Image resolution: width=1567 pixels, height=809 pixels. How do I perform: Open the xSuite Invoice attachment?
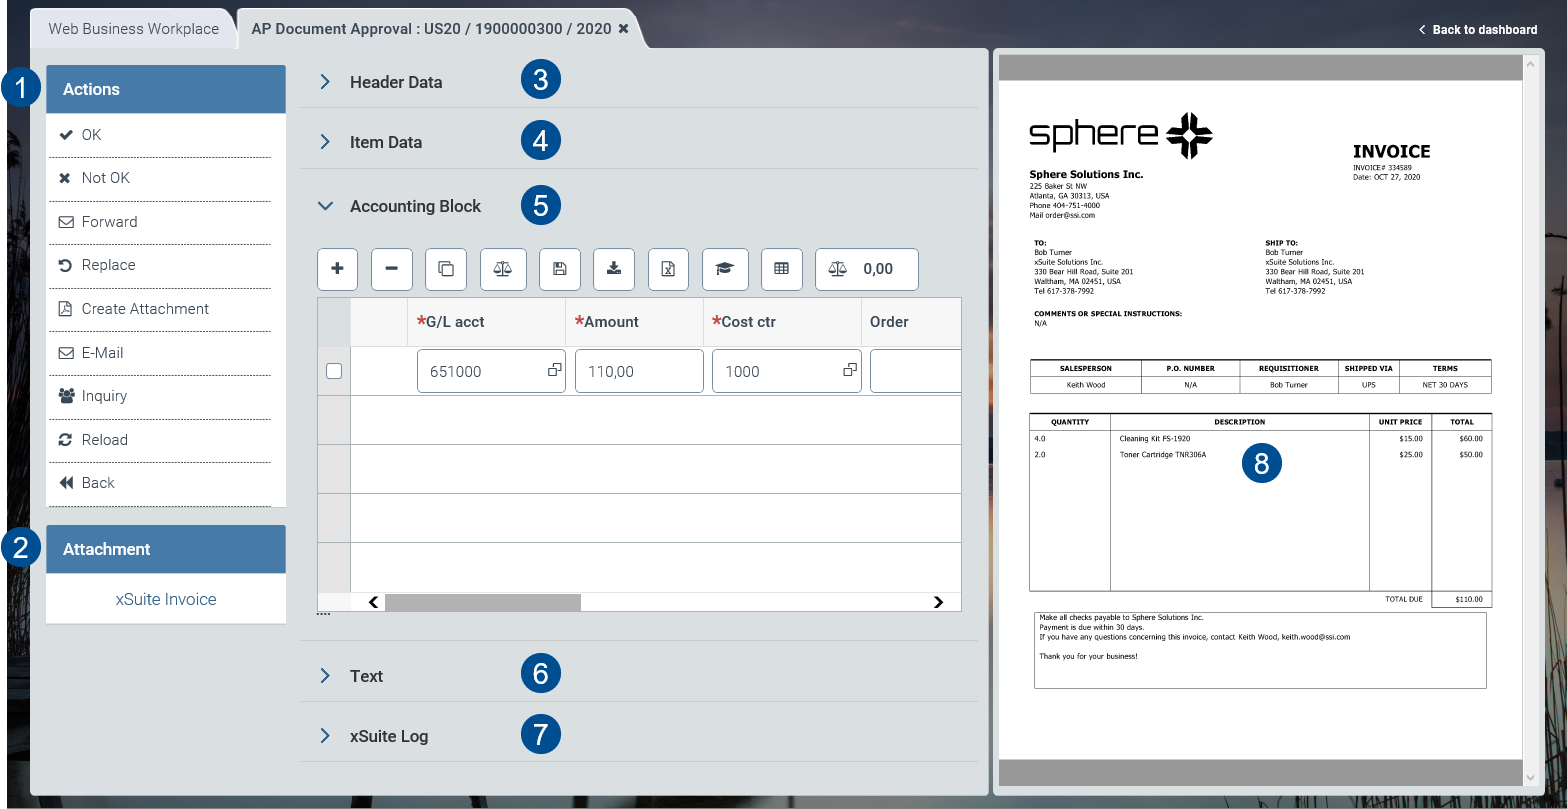click(x=165, y=598)
